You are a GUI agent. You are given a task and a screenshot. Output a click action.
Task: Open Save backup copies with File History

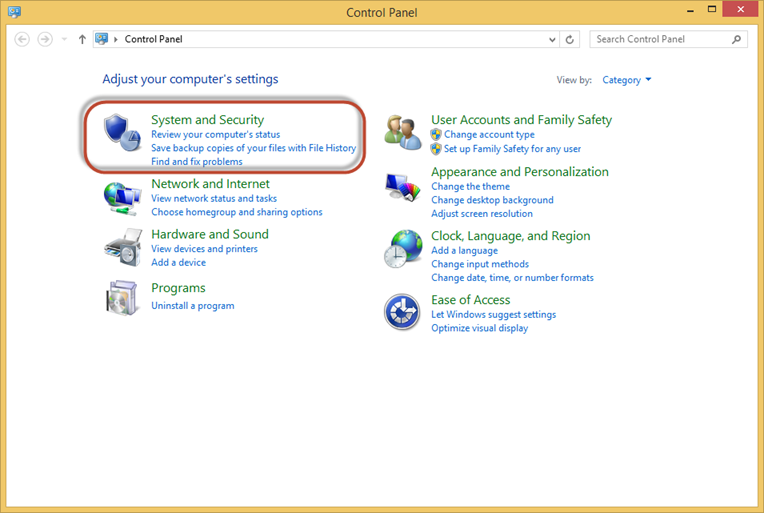253,148
